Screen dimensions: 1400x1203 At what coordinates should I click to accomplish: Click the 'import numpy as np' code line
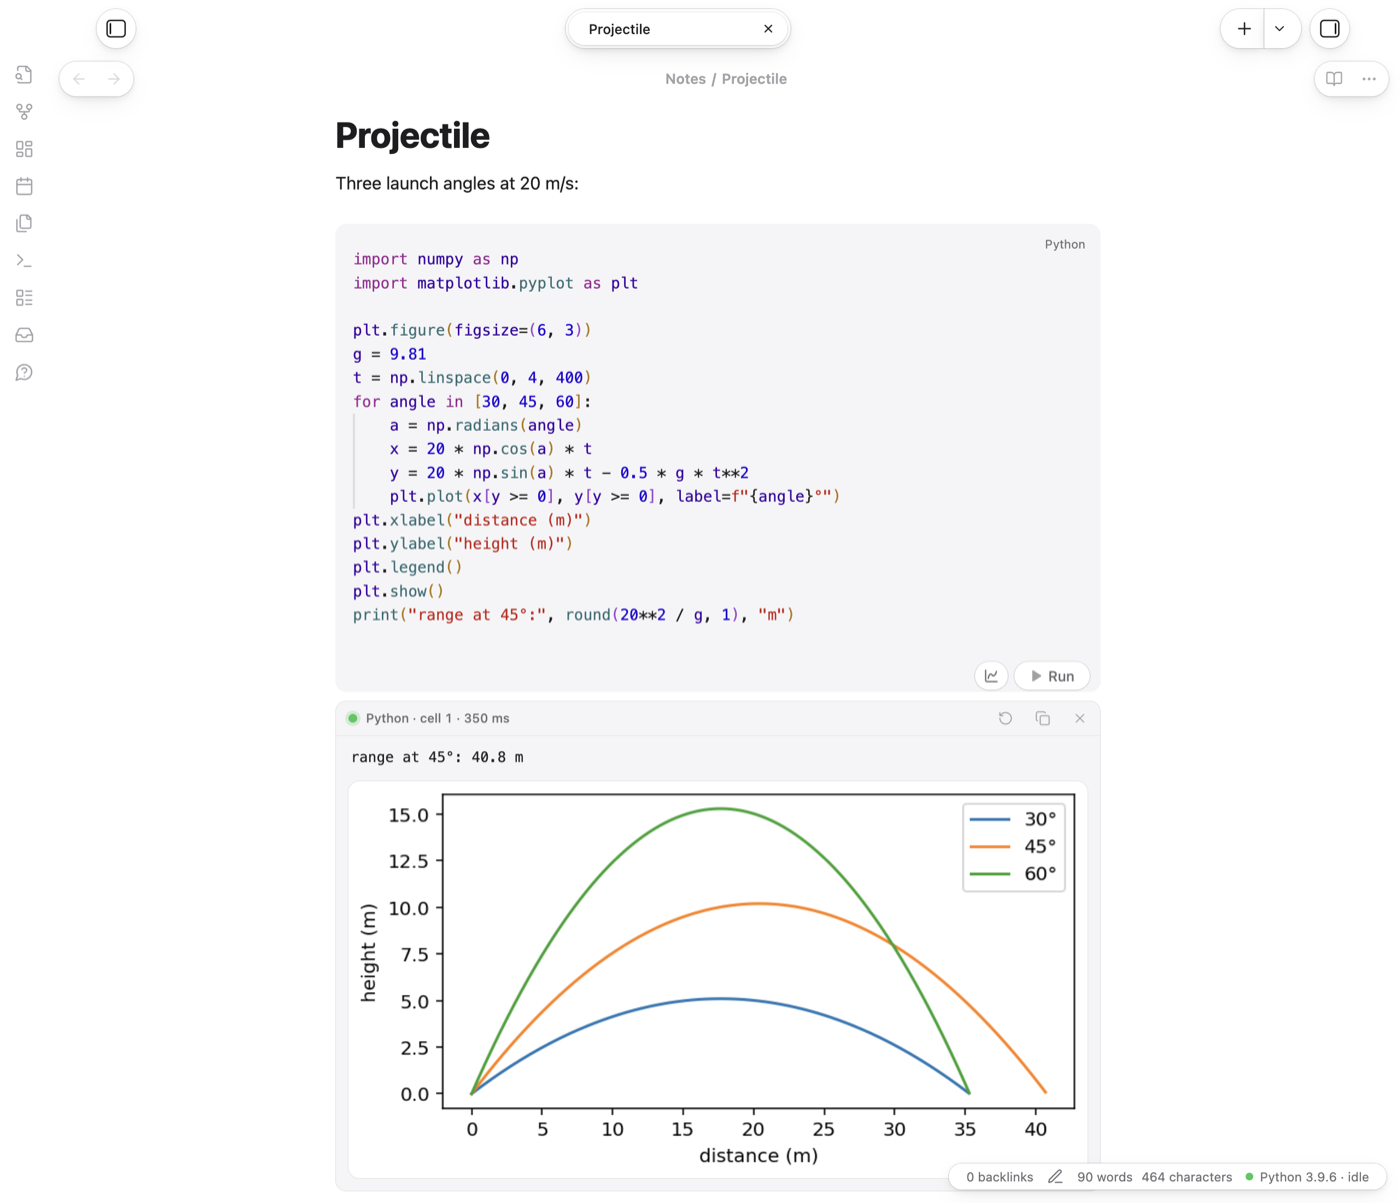point(436,259)
